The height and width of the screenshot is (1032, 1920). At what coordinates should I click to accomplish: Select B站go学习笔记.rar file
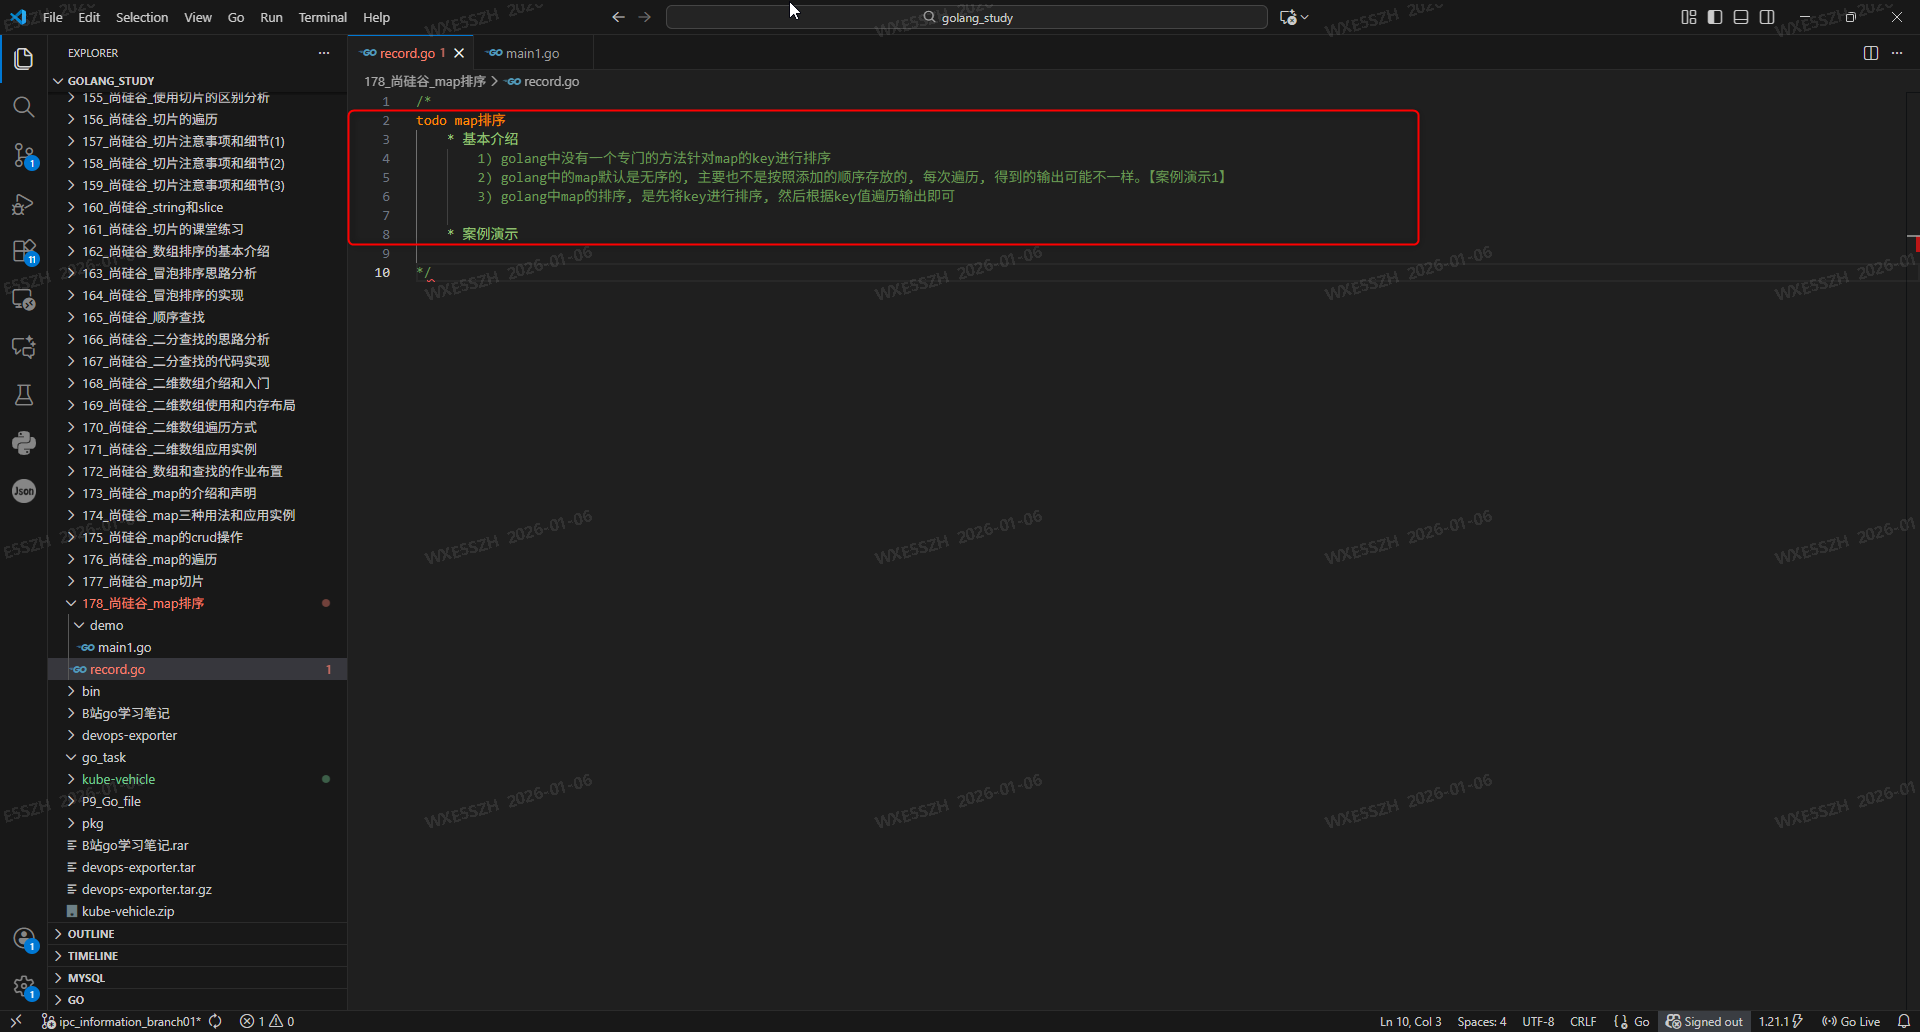pos(197,845)
